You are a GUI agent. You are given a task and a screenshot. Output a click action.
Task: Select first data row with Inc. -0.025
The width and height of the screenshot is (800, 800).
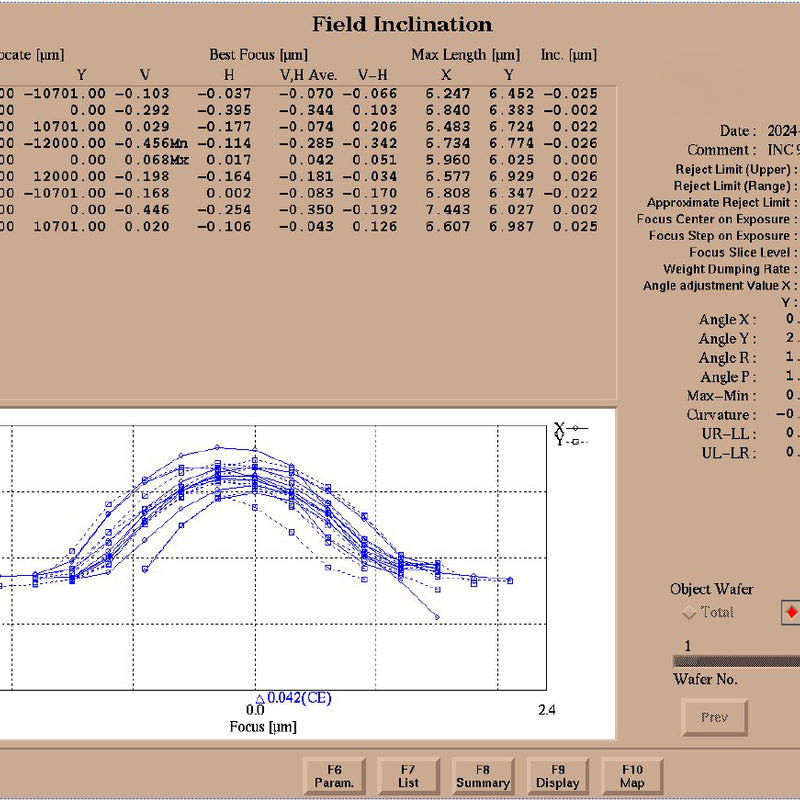[300, 93]
